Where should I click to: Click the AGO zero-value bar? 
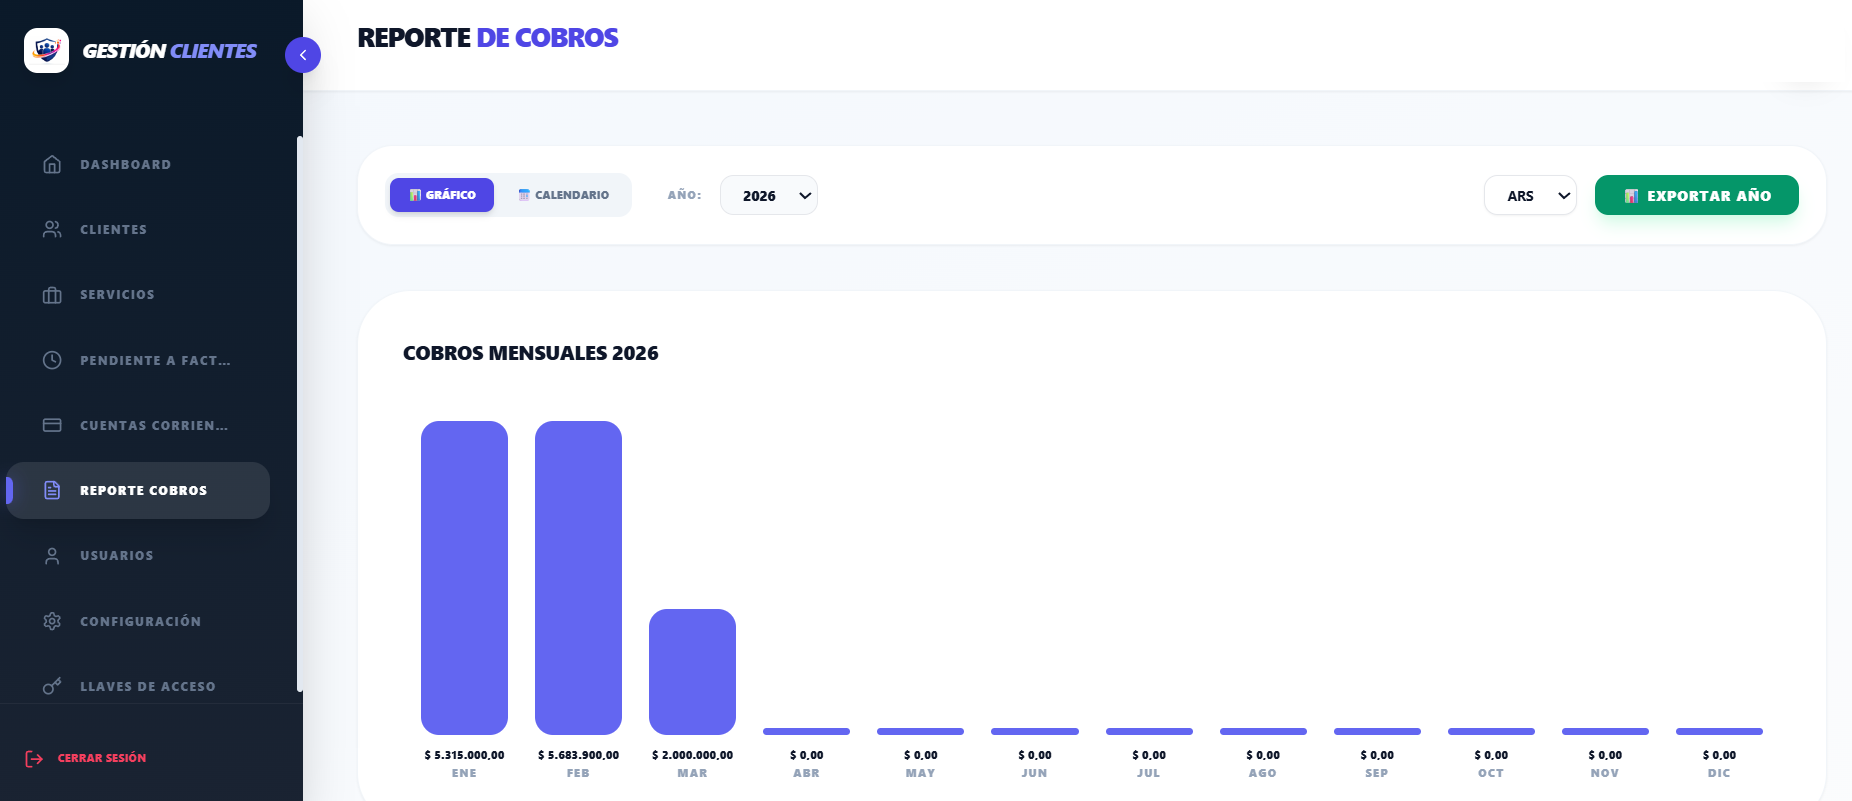(x=1263, y=731)
